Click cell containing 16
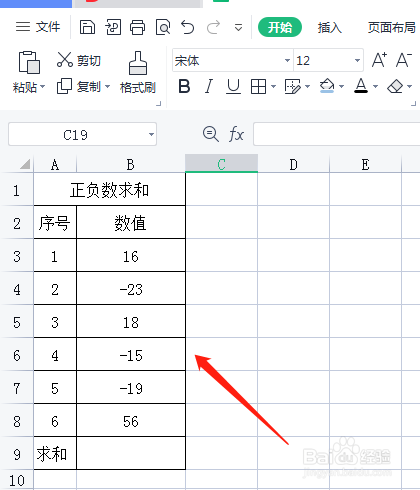The width and height of the screenshot is (420, 490). pos(131,256)
